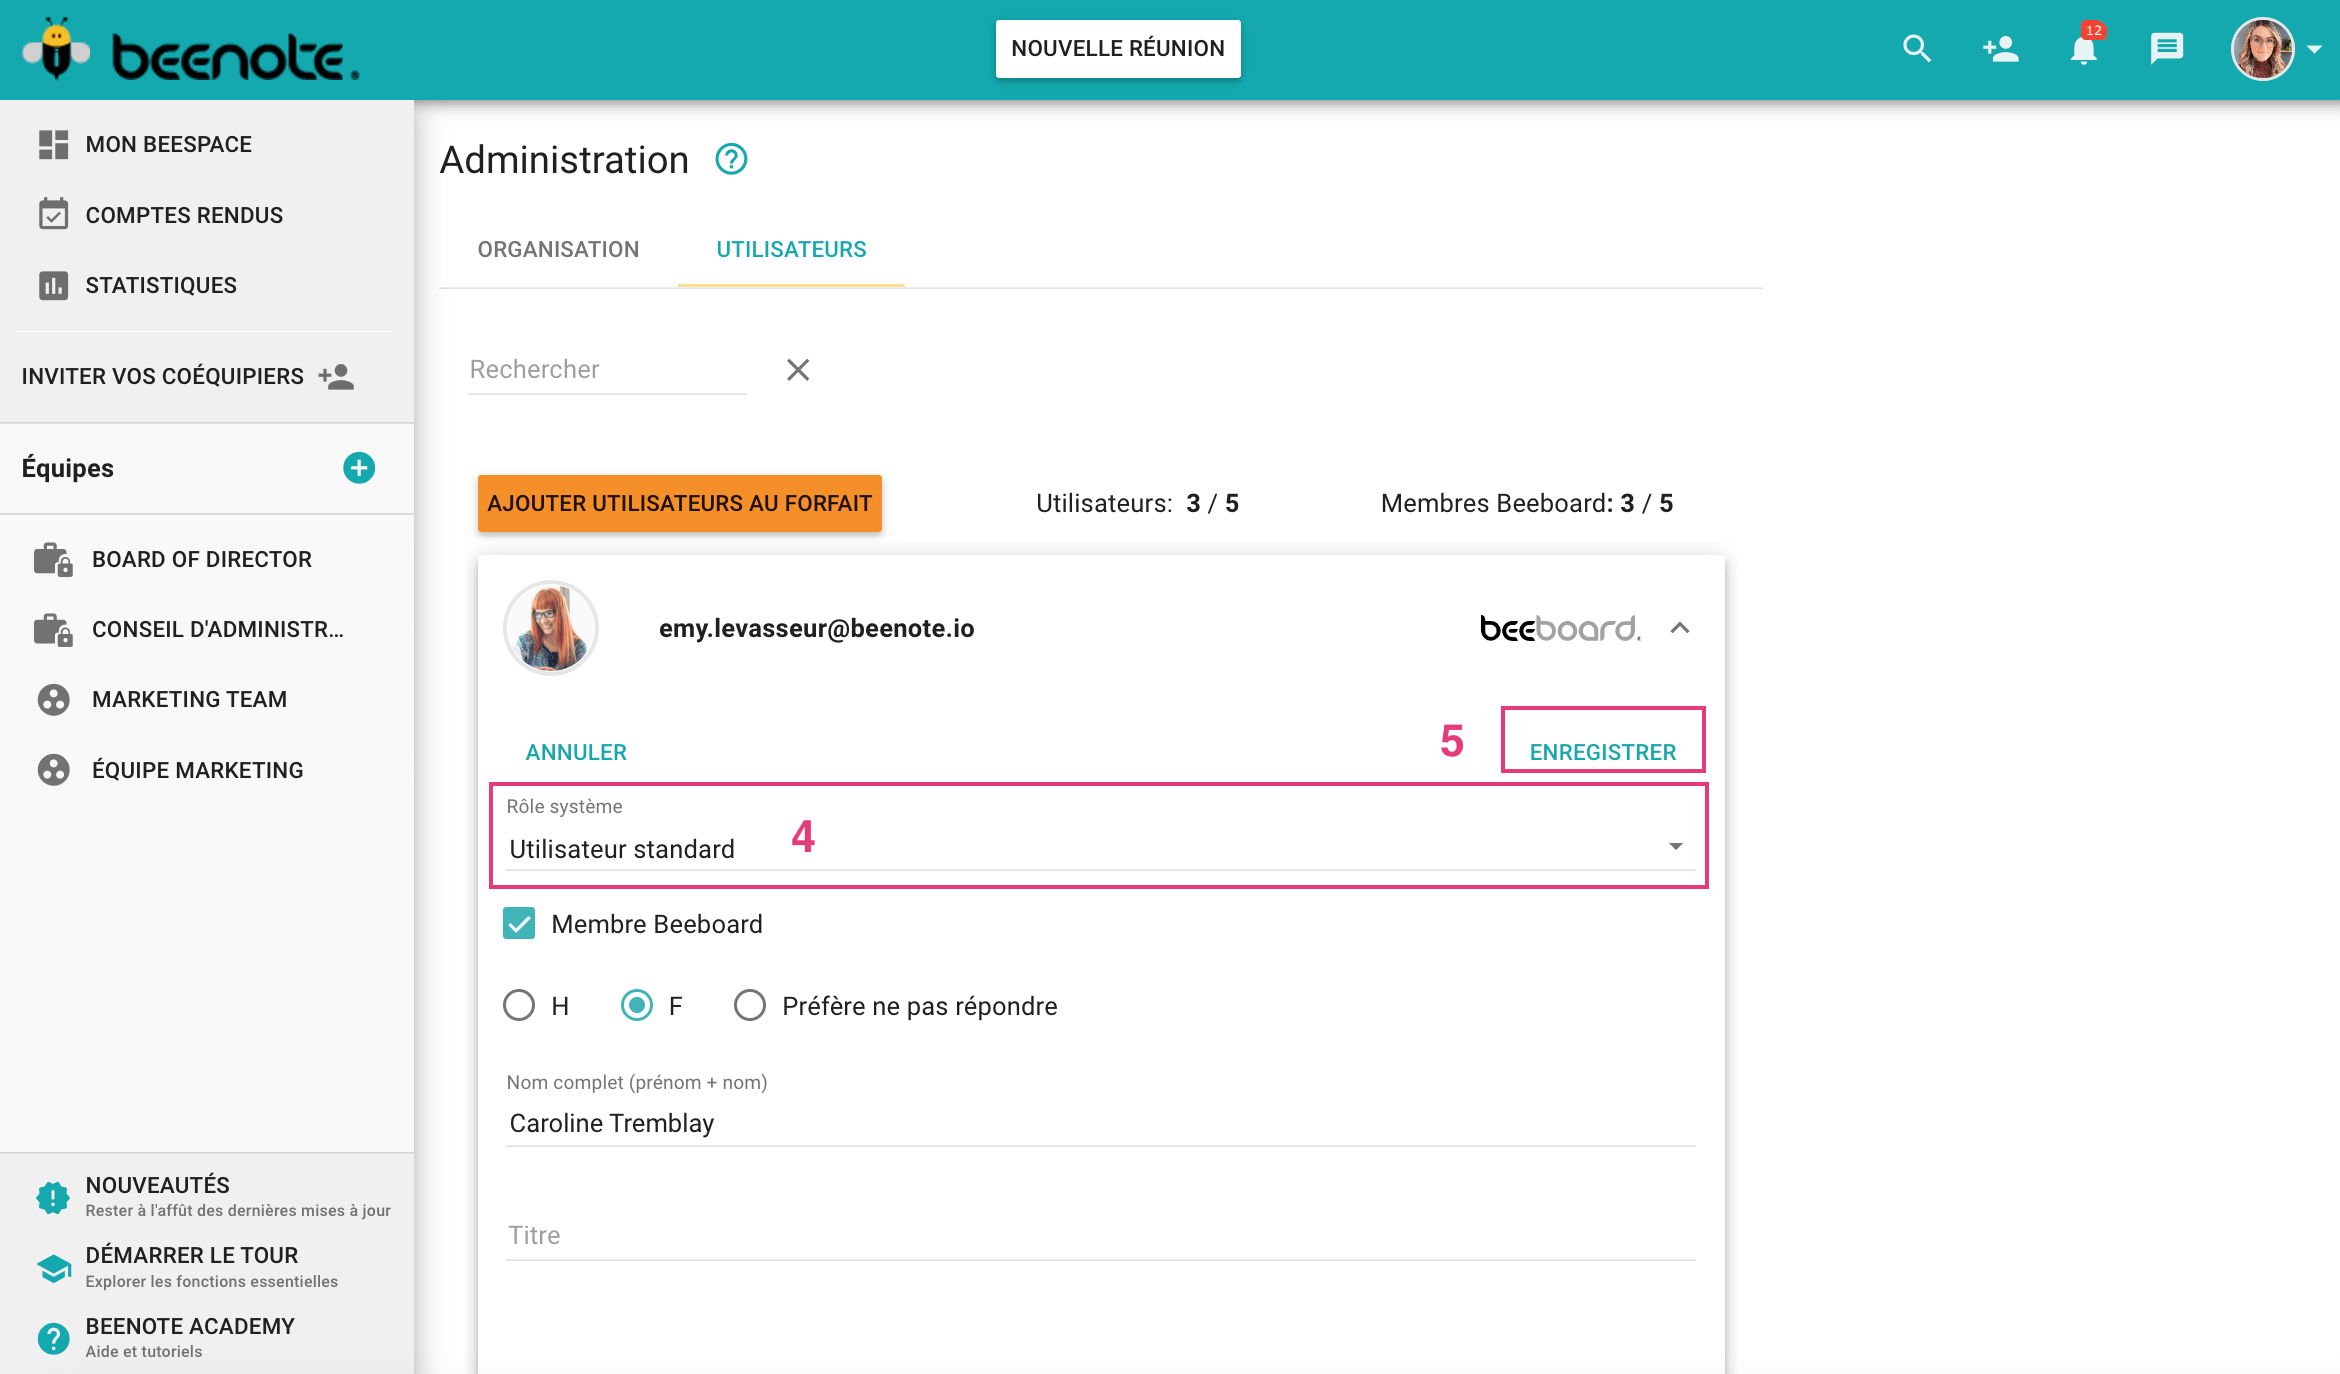Click Ajouter utilisateurs au forfait
Image resolution: width=2340 pixels, height=1374 pixels.
click(680, 503)
